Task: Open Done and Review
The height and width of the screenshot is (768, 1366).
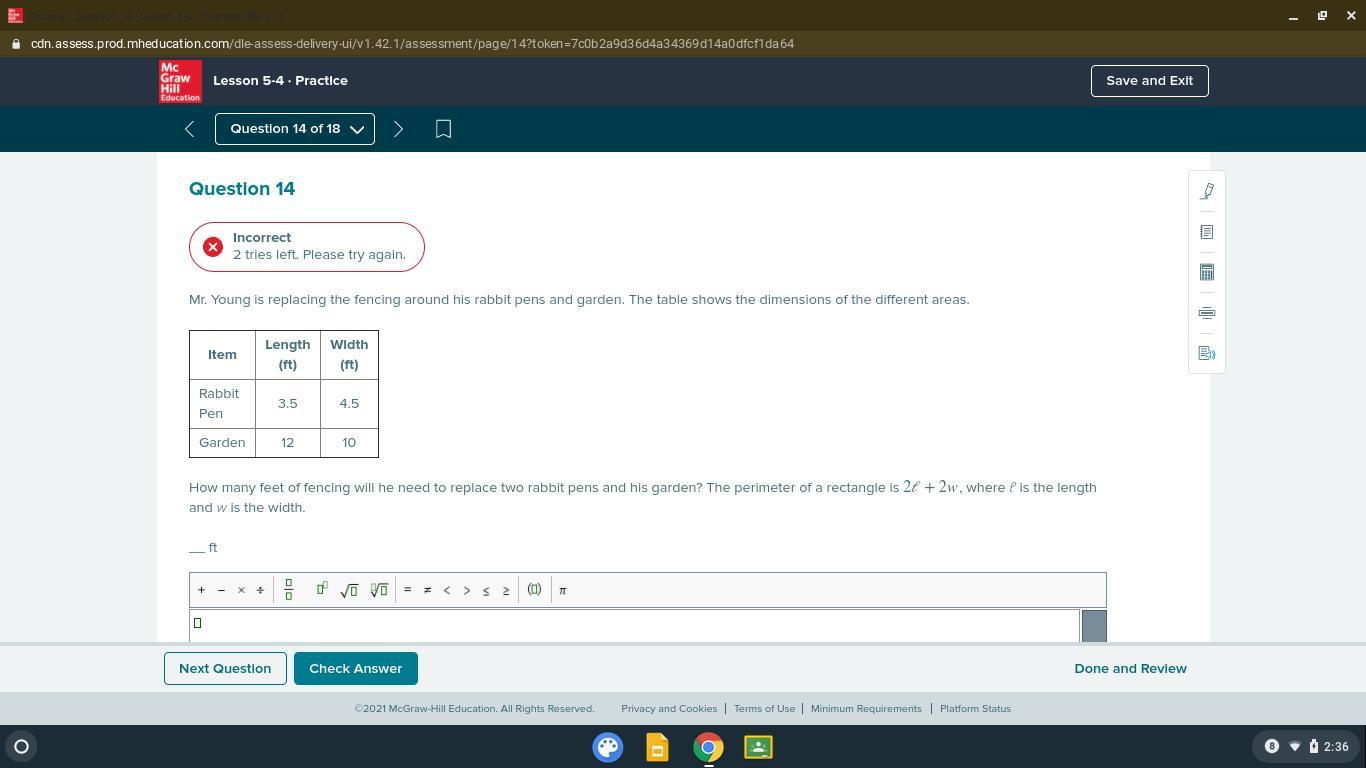Action: [x=1131, y=669]
